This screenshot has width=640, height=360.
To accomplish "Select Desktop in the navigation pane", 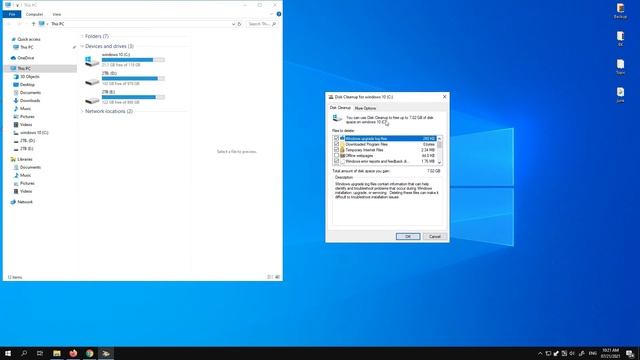I will (x=27, y=84).
